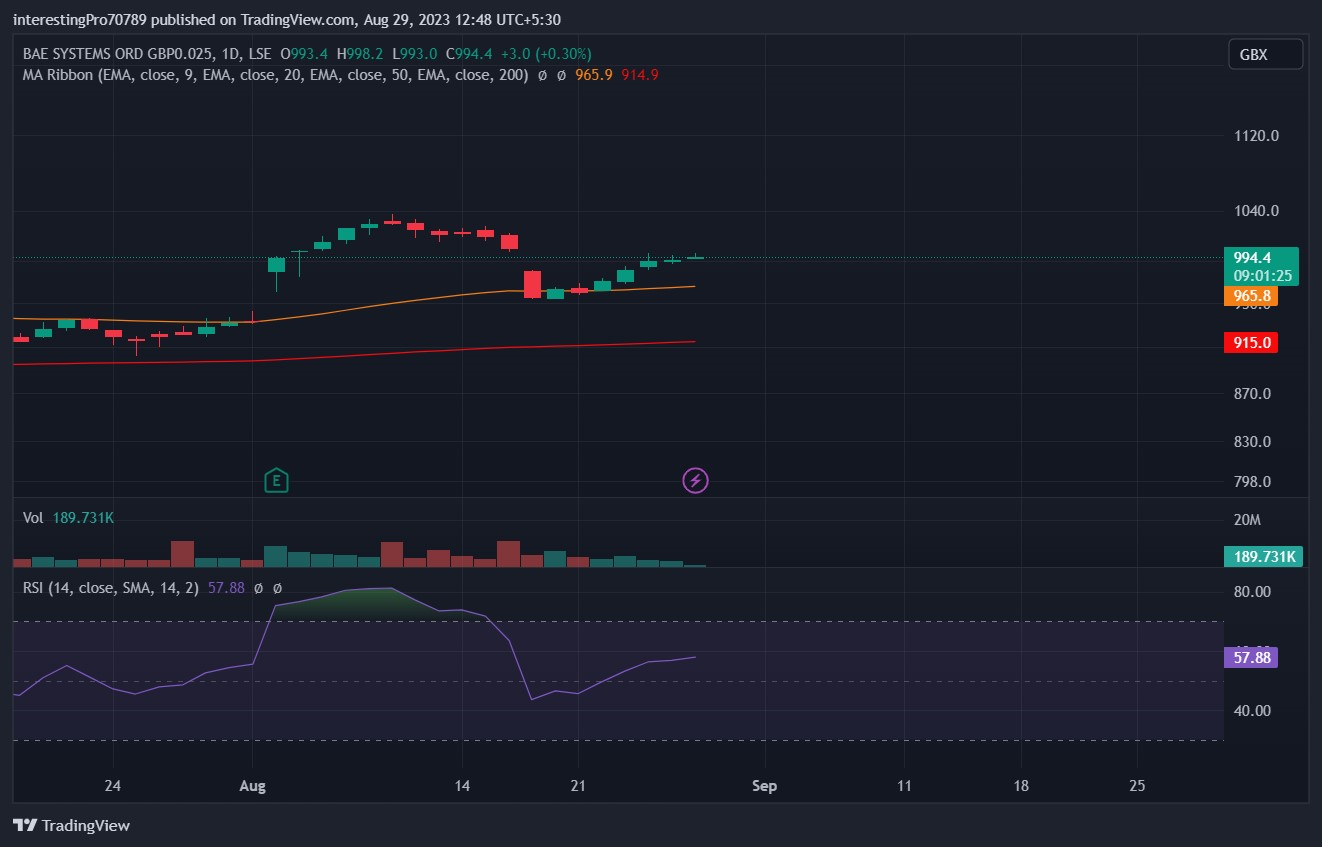Click the 21 date label on the time axis

577,786
